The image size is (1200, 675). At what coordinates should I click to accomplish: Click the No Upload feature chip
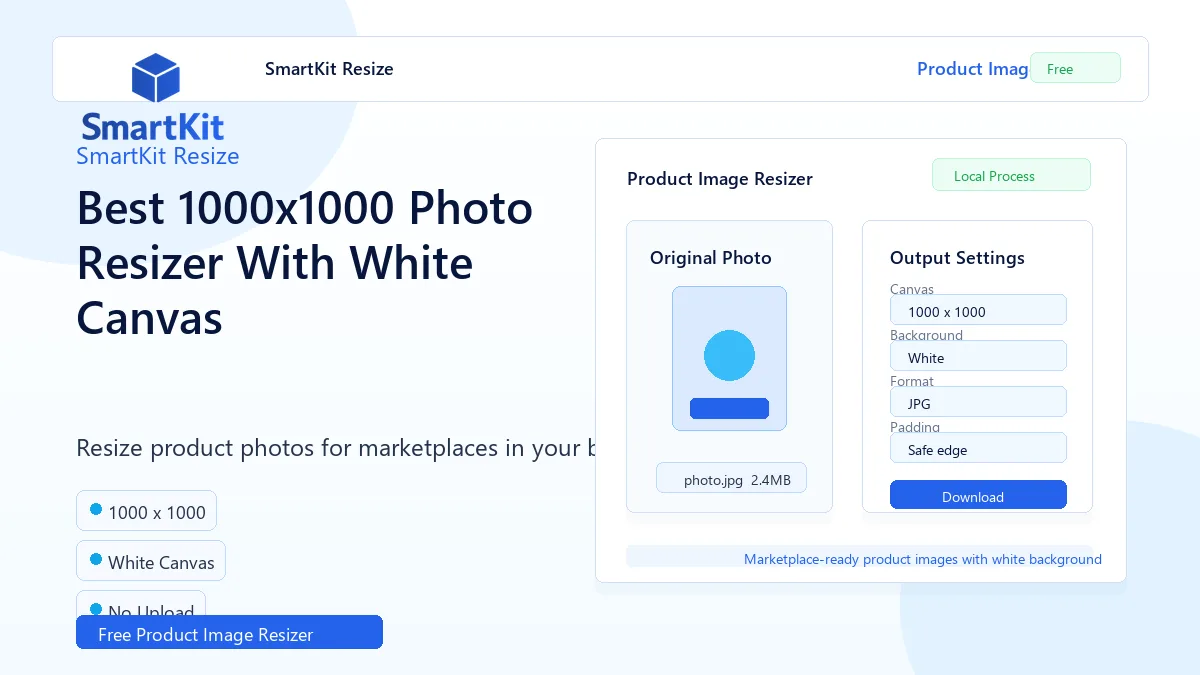(x=141, y=603)
